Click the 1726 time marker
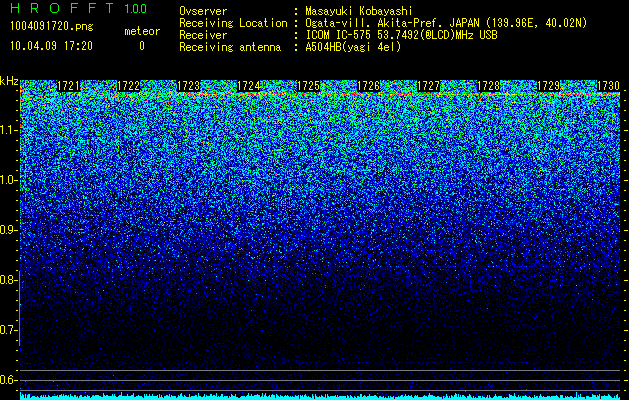The image size is (629, 400). coord(369,86)
